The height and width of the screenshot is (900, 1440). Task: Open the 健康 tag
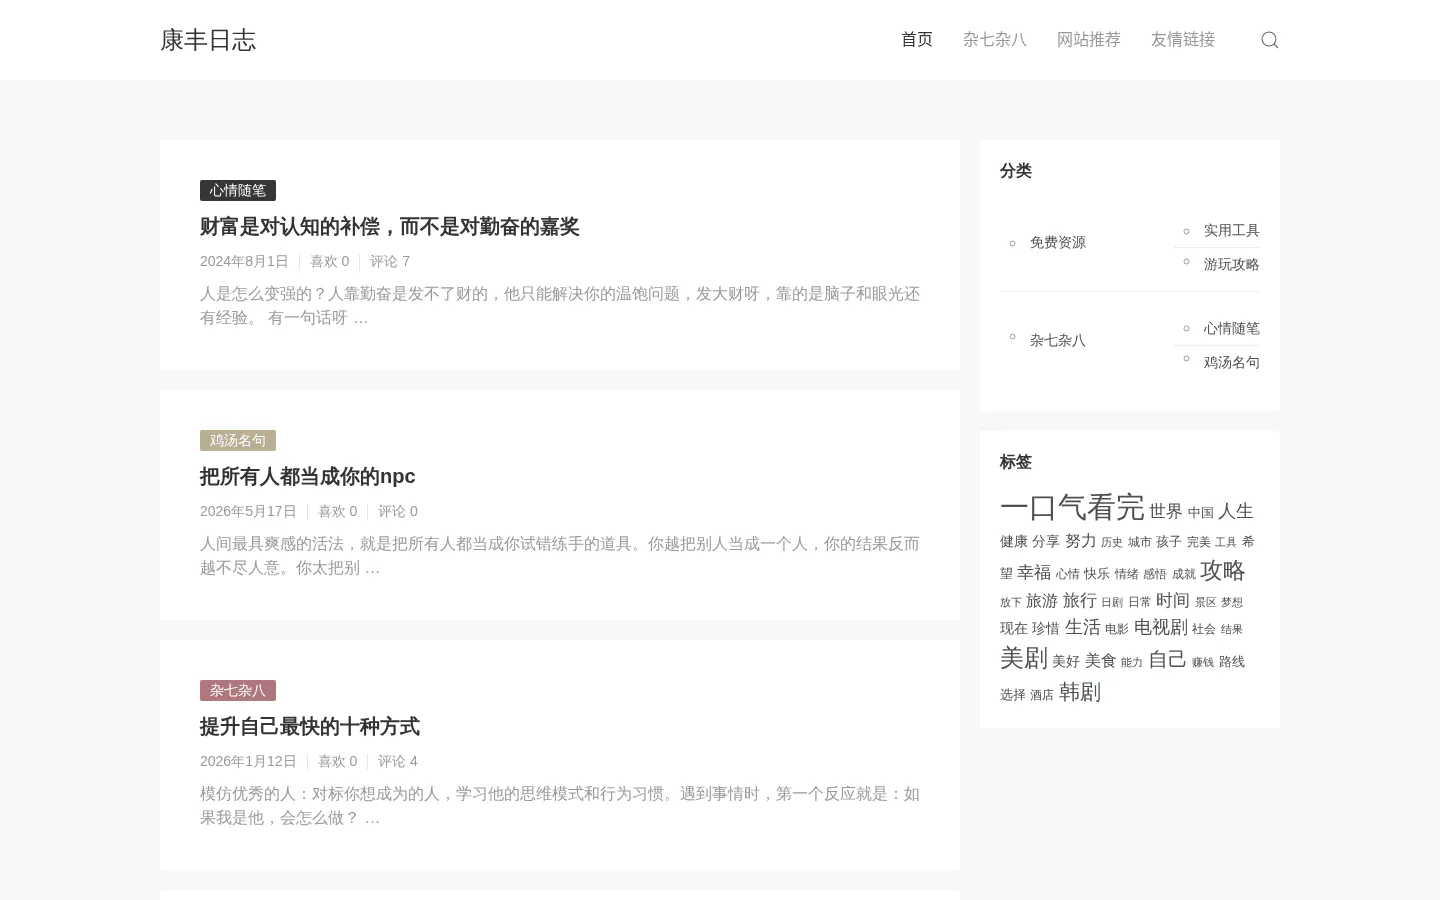tap(1014, 541)
